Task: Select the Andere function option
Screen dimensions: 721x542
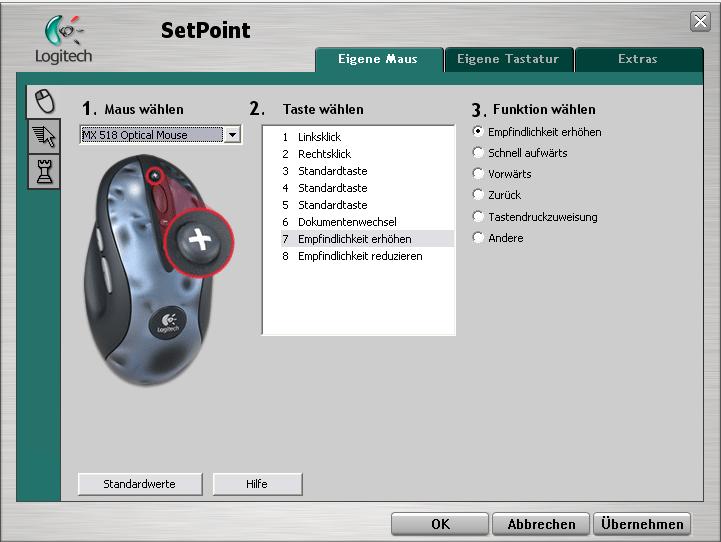Action: (x=478, y=237)
